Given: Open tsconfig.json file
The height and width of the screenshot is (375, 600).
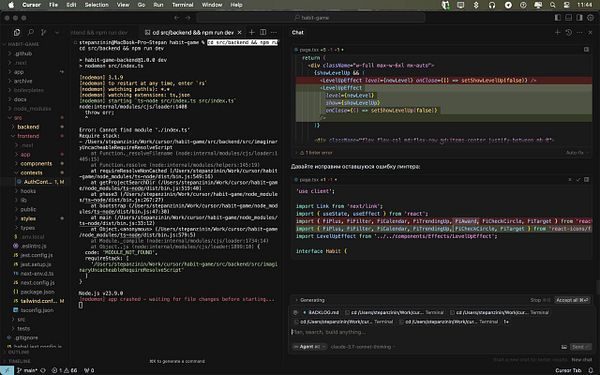Looking at the screenshot, I should (37, 310).
